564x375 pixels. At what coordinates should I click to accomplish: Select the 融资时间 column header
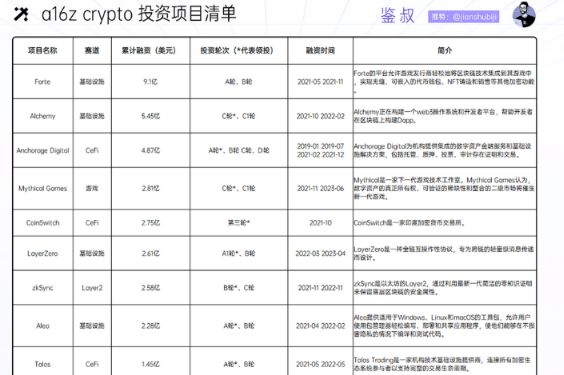(320, 51)
